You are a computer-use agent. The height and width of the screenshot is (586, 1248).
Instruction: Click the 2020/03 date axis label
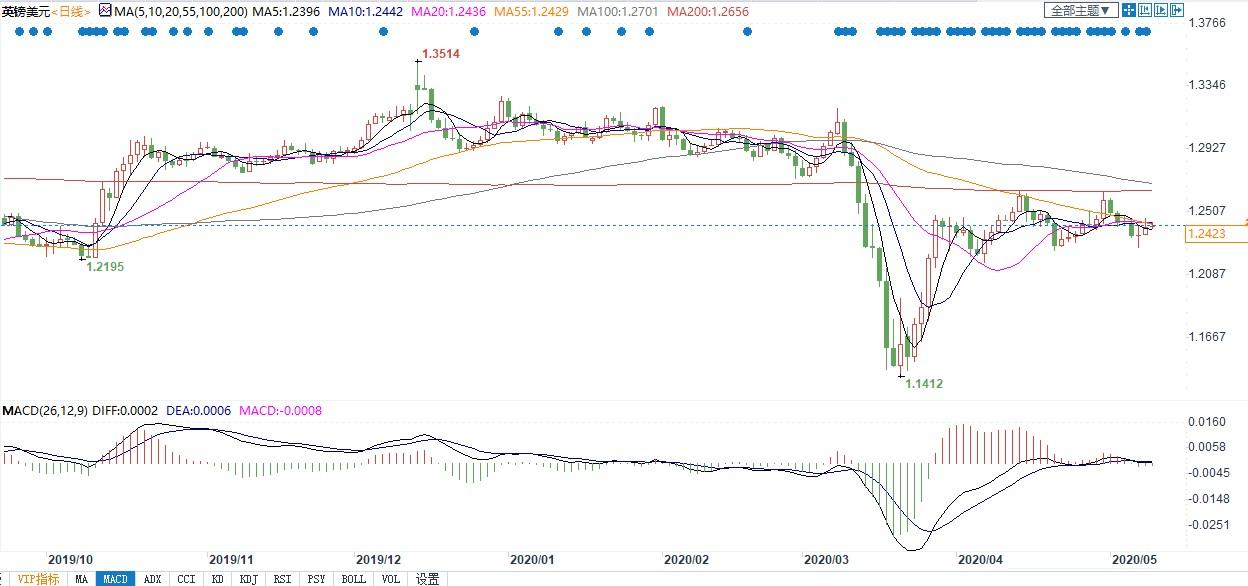coord(826,559)
